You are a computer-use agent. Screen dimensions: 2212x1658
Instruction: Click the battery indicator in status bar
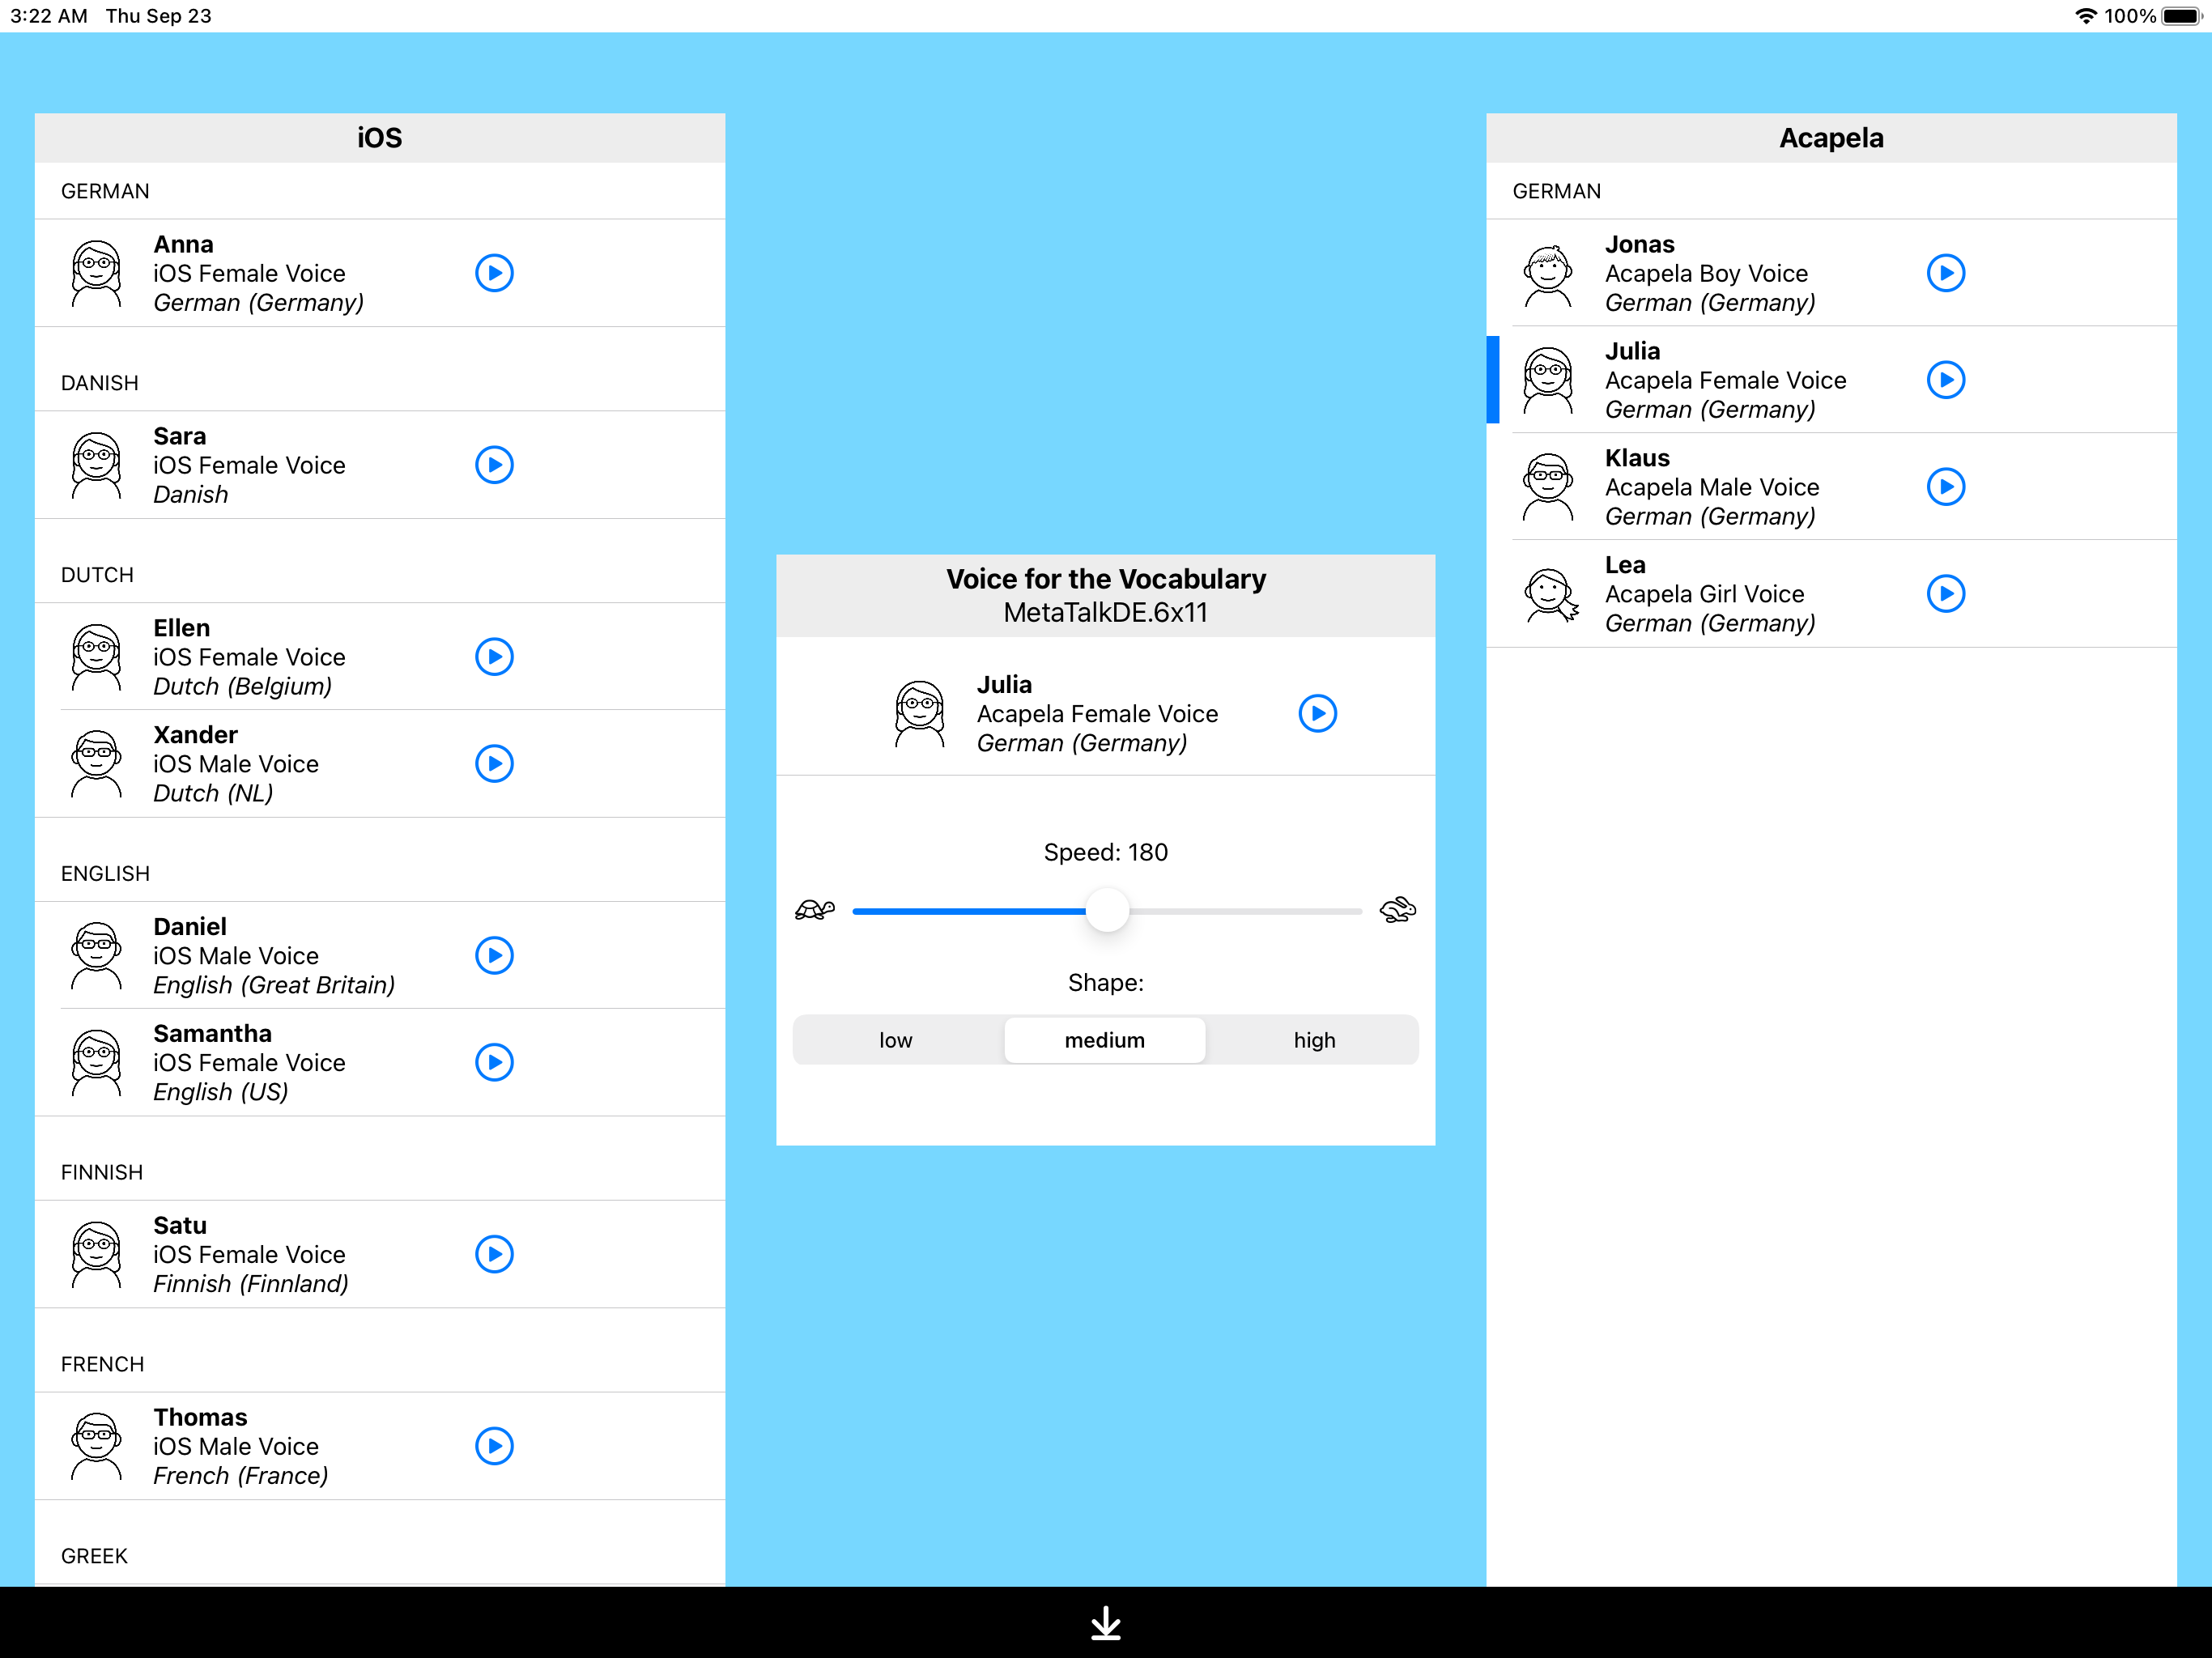click(2181, 16)
